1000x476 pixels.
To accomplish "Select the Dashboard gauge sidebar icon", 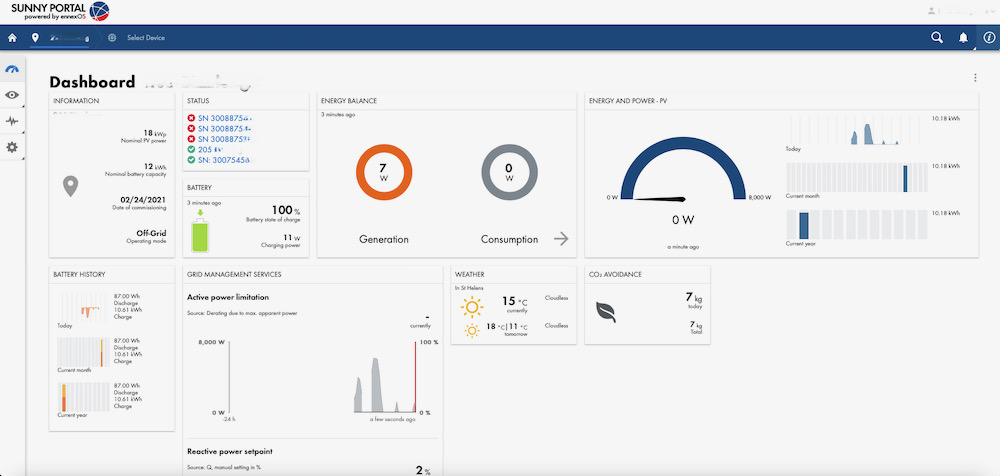I will [12, 70].
